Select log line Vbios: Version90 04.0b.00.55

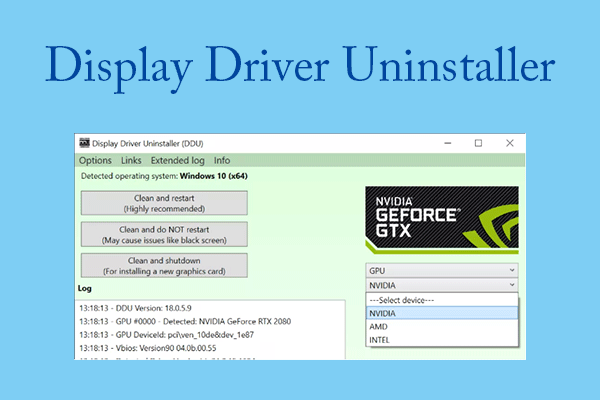click(x=148, y=348)
